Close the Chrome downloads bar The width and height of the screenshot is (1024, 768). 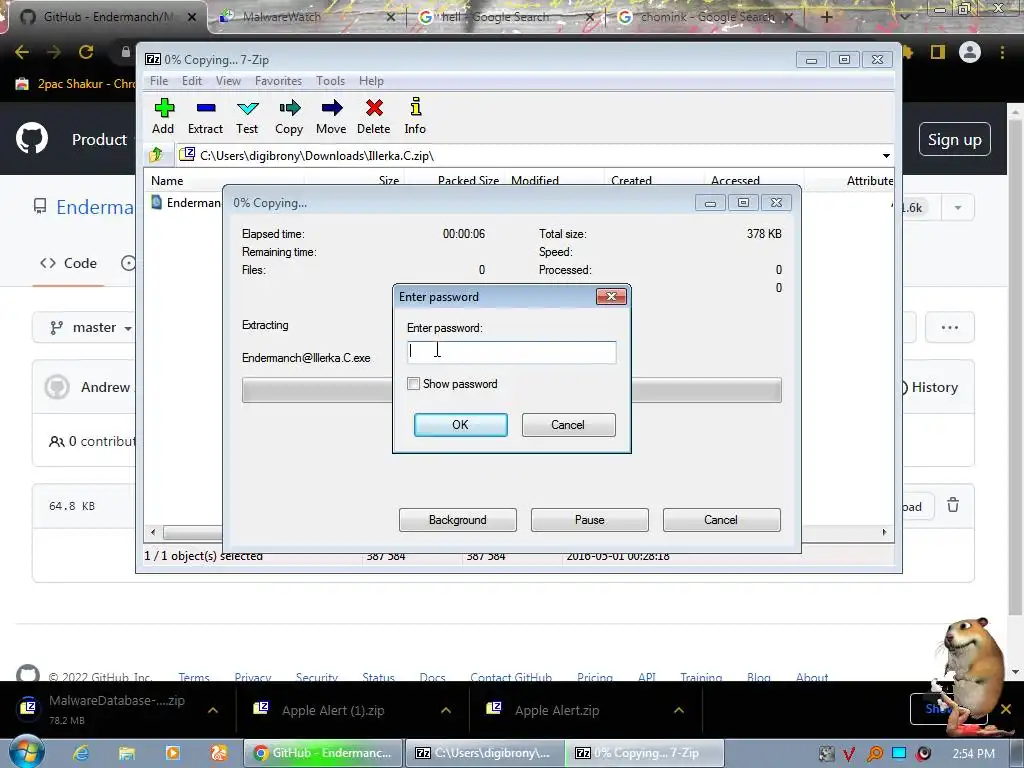click(1006, 709)
